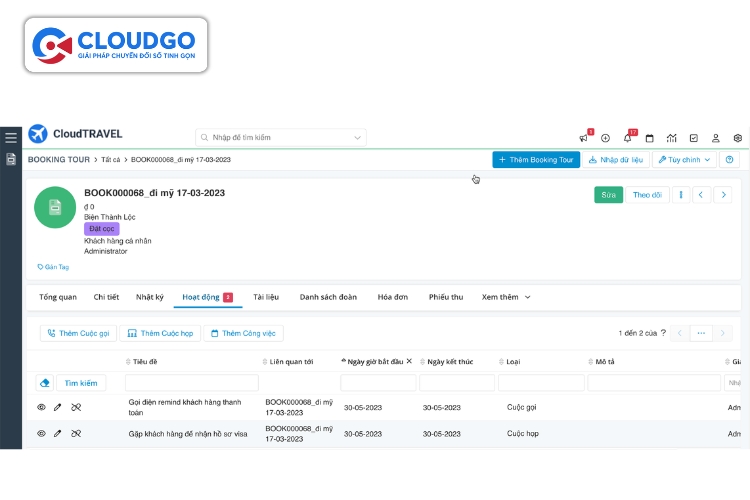View the 'Gặp khách hàng' activity via eye icon
The height and width of the screenshot is (500, 750).
click(42, 434)
